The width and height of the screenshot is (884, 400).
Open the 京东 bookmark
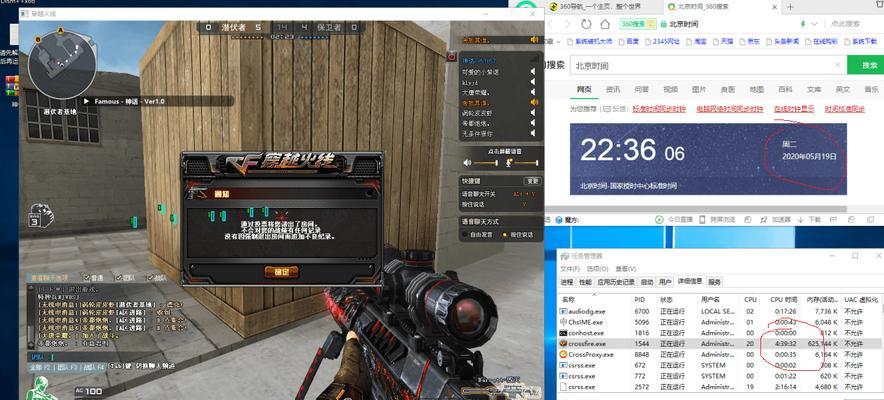(750, 41)
